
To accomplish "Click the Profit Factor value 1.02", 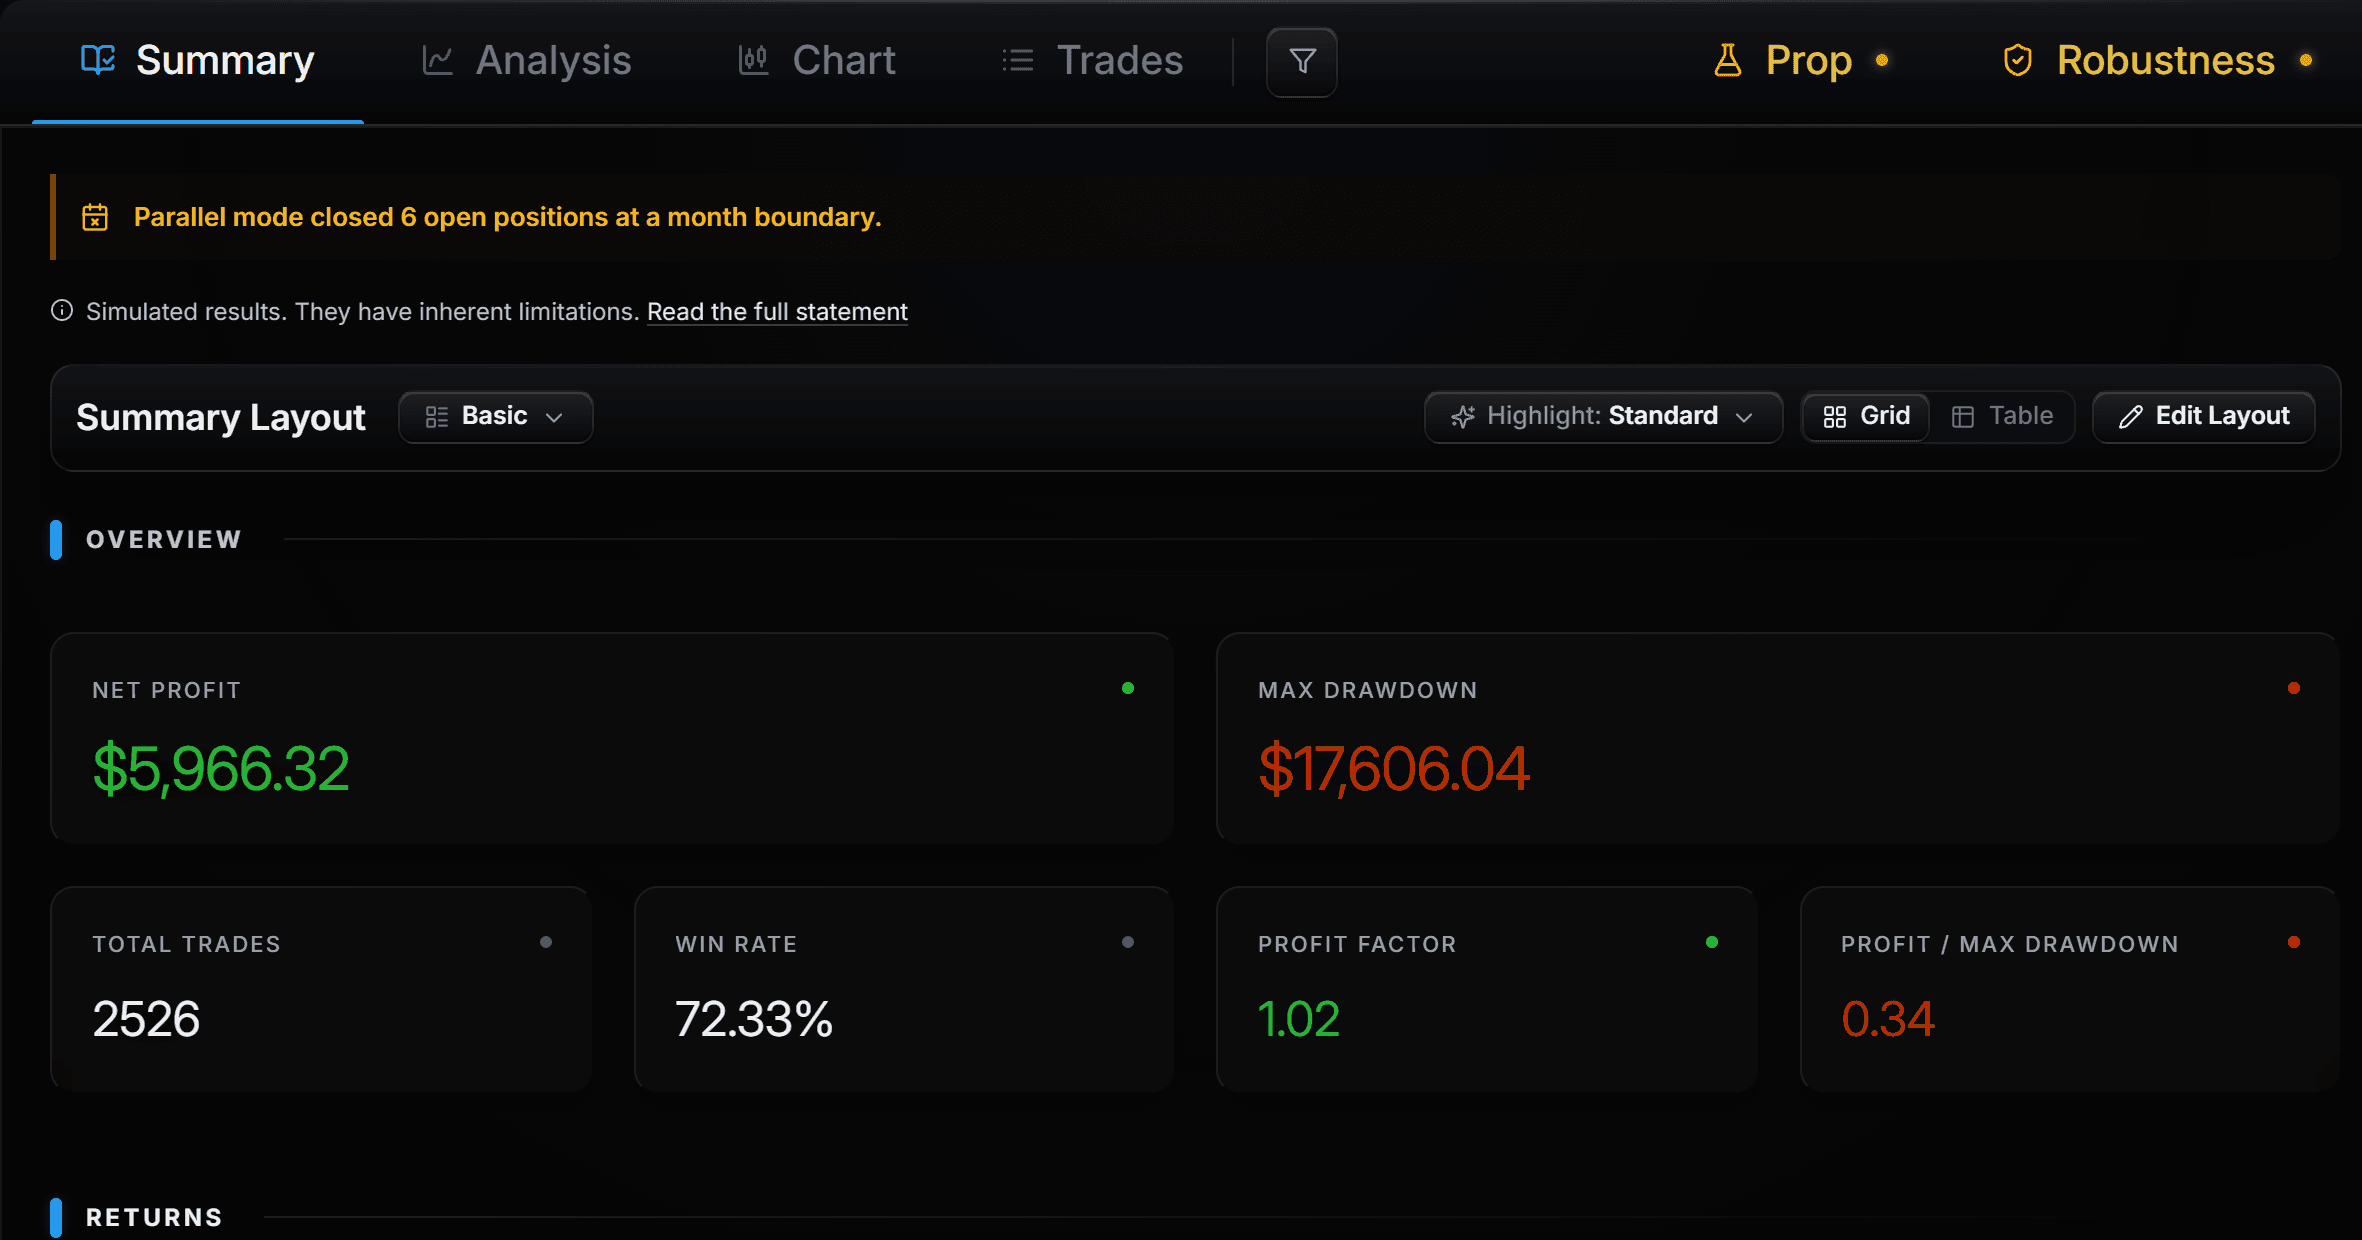I will 1298,1019.
